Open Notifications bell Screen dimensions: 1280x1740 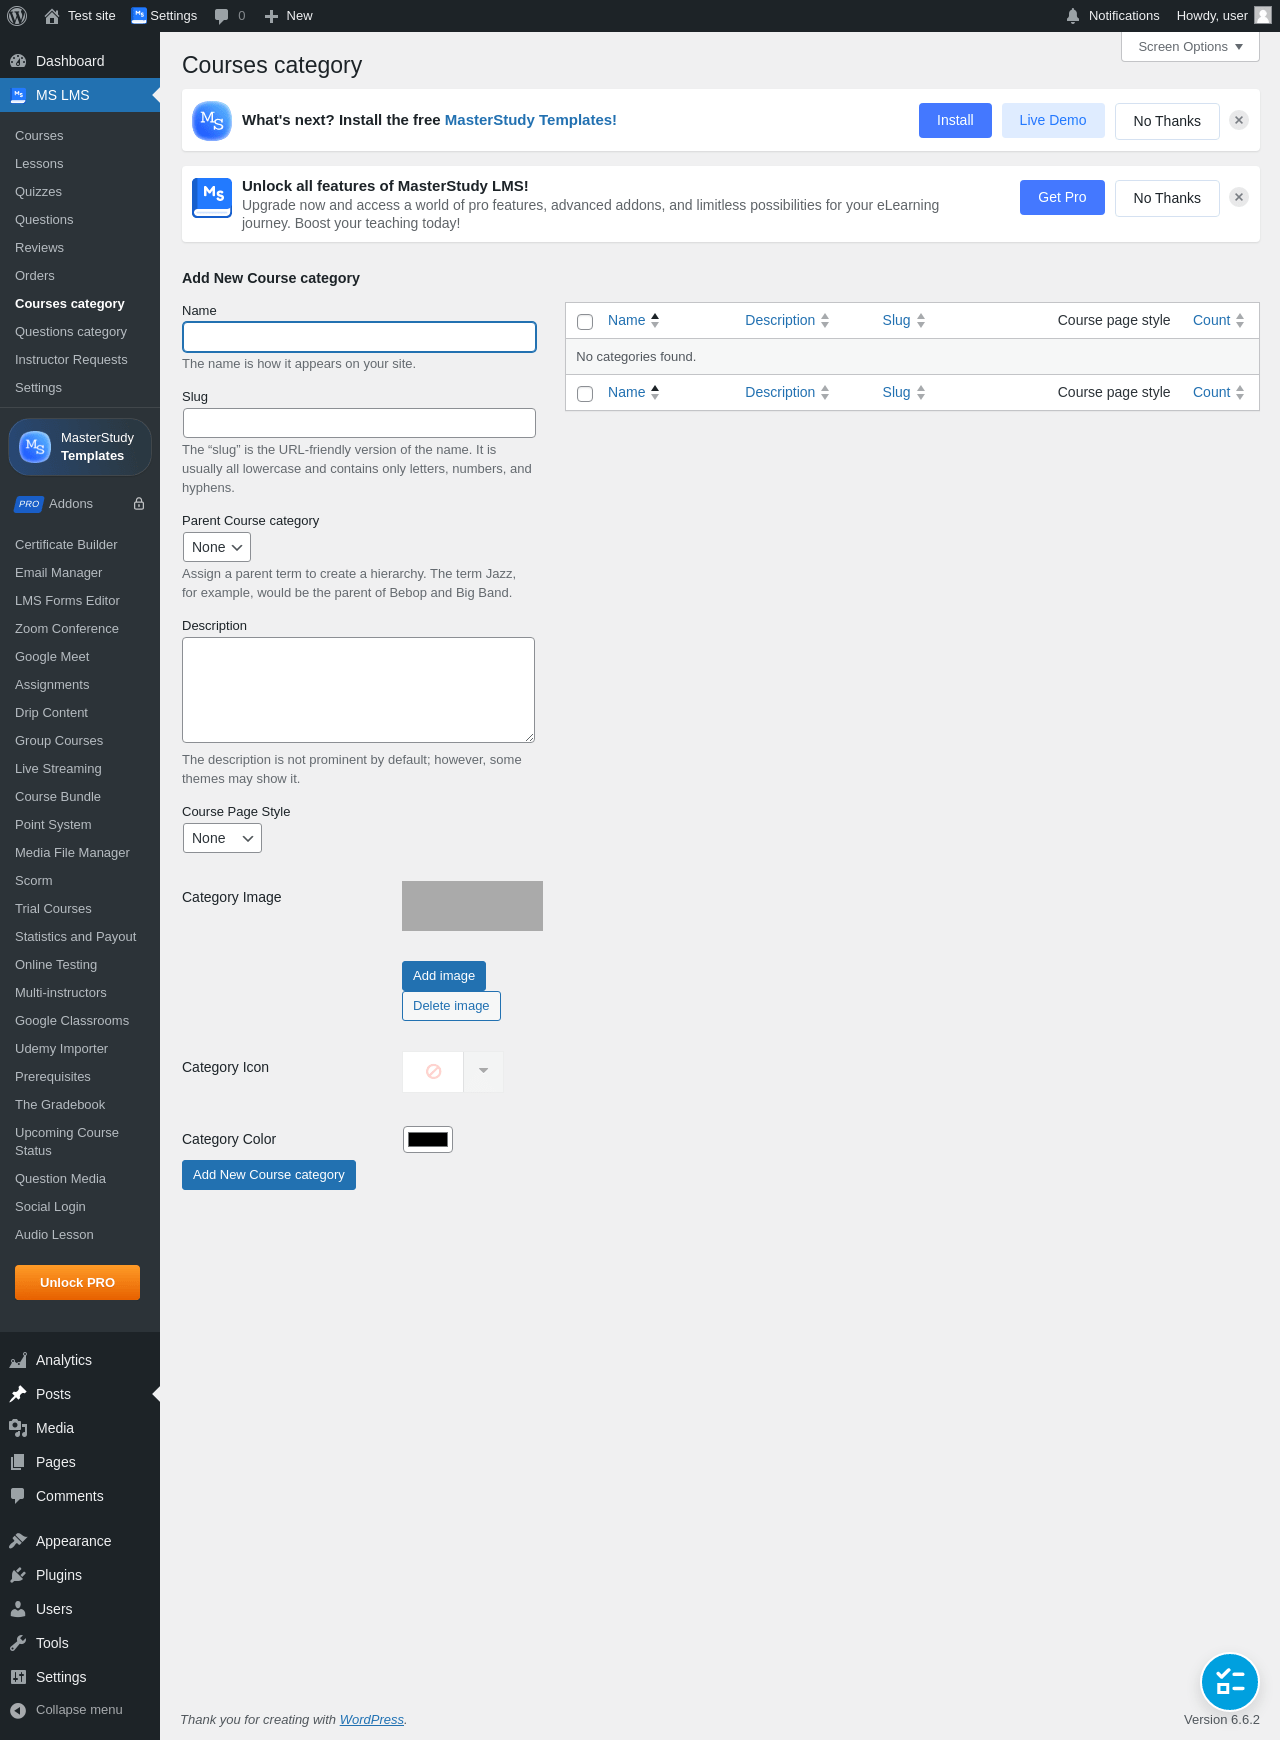pyautogui.click(x=1112, y=16)
